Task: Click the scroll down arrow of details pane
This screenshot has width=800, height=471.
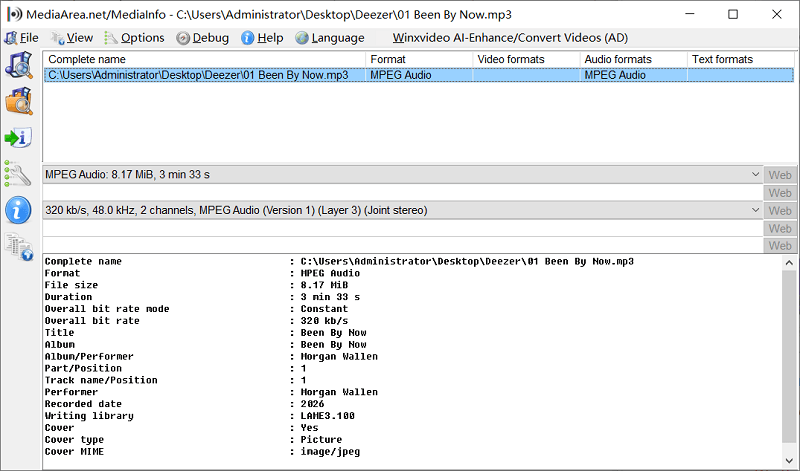Action: pyautogui.click(x=789, y=461)
